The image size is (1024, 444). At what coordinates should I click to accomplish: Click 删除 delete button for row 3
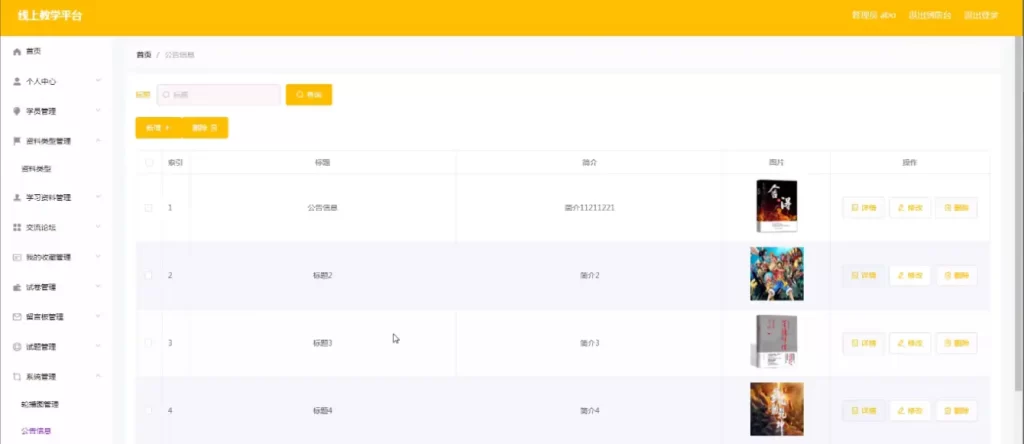click(955, 343)
